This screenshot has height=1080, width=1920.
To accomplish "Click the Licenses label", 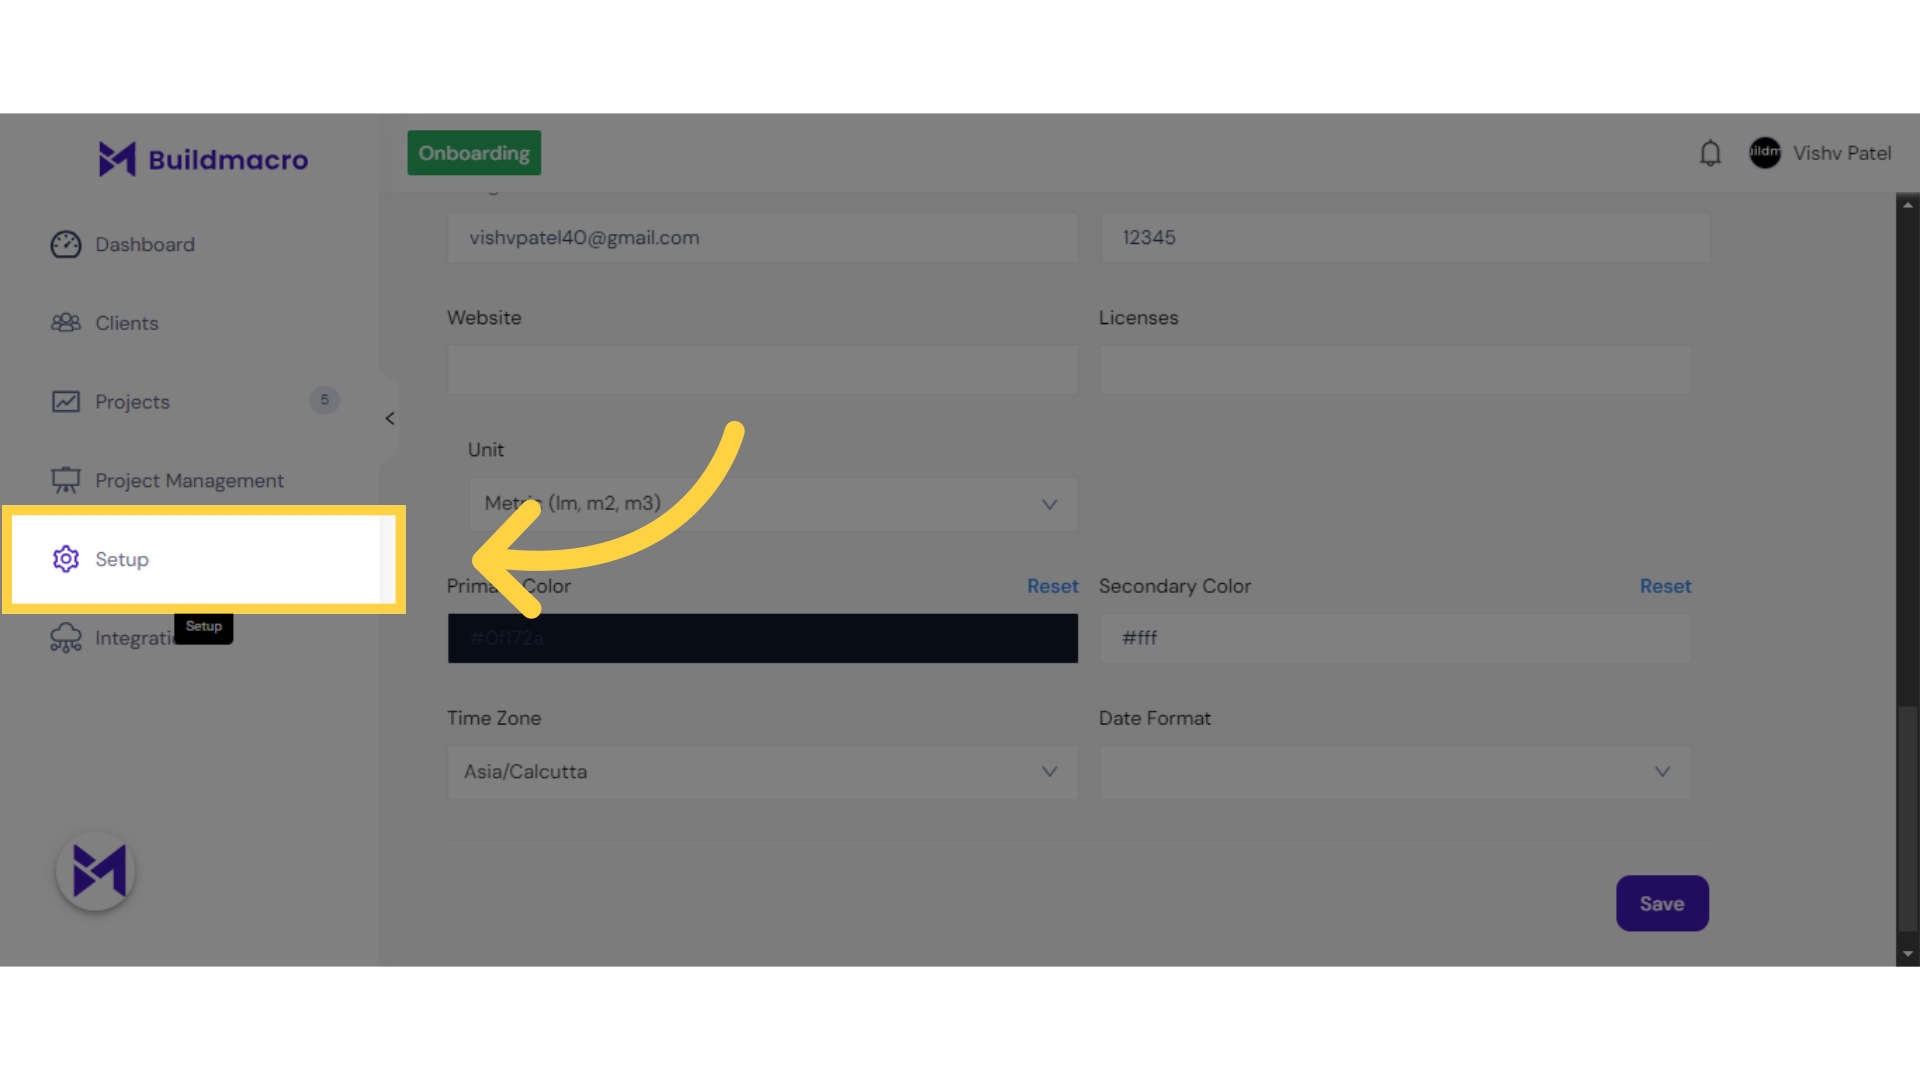I will click(x=1139, y=318).
